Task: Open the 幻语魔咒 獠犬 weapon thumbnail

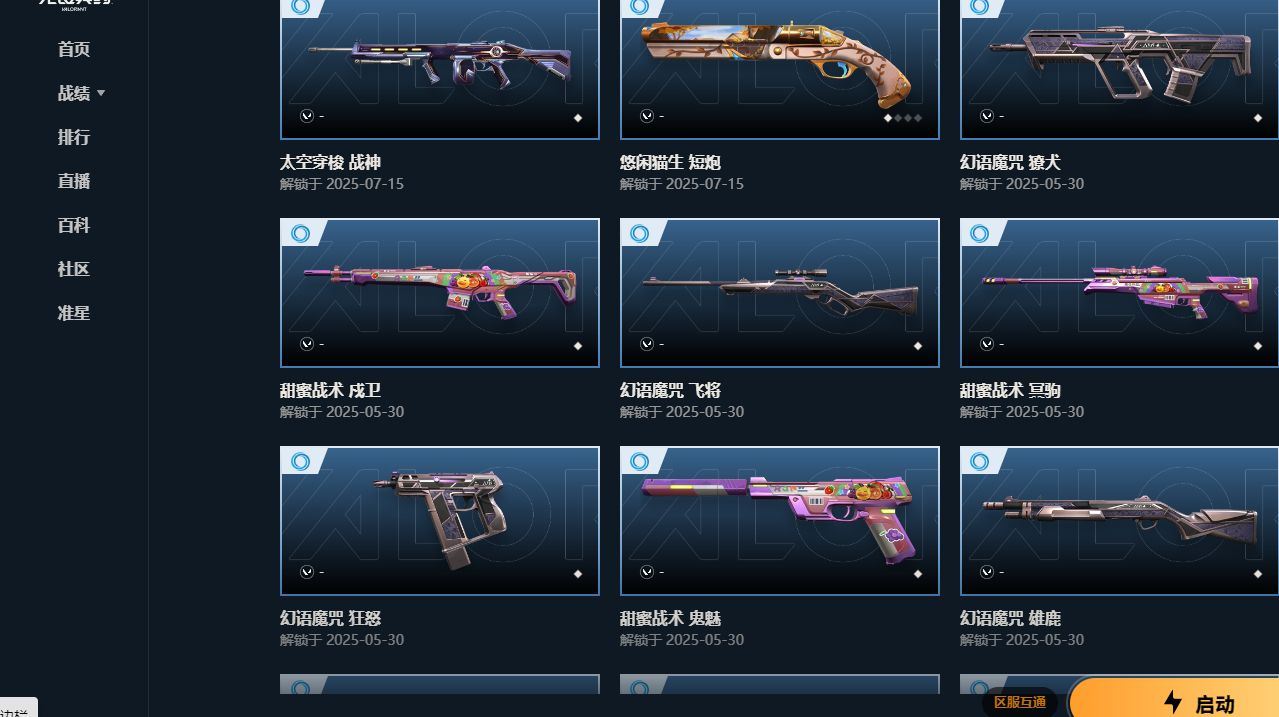Action: pyautogui.click(x=1119, y=69)
